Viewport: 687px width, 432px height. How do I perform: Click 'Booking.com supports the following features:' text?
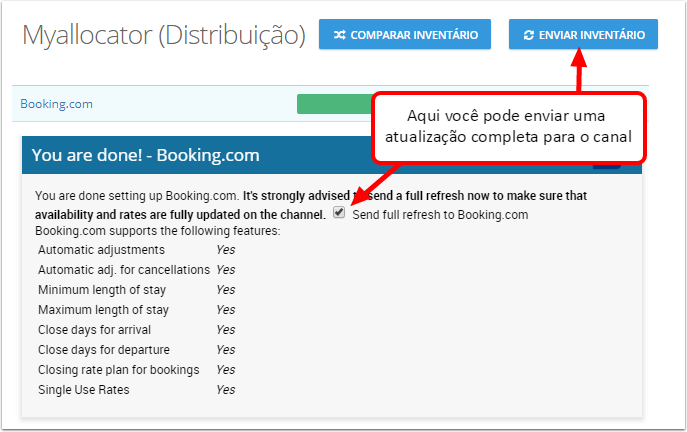coord(158,231)
